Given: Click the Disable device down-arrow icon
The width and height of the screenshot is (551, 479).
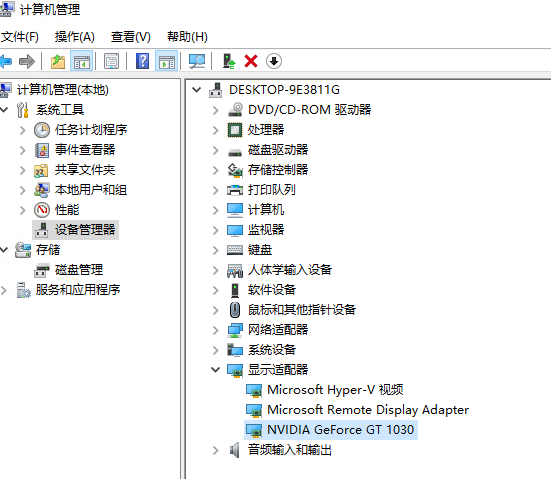Looking at the screenshot, I should pyautogui.click(x=274, y=61).
